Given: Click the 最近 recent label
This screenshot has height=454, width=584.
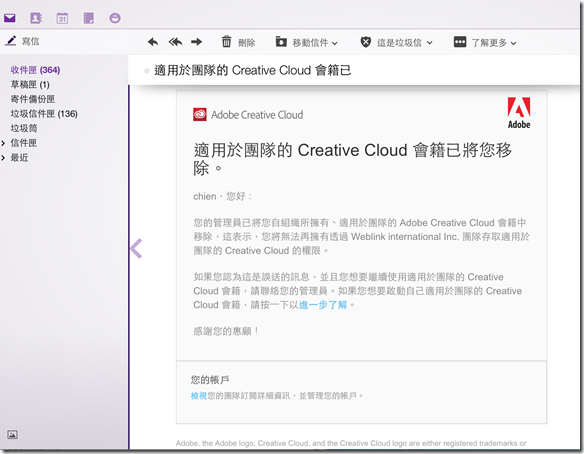Looking at the screenshot, I should pos(19,158).
